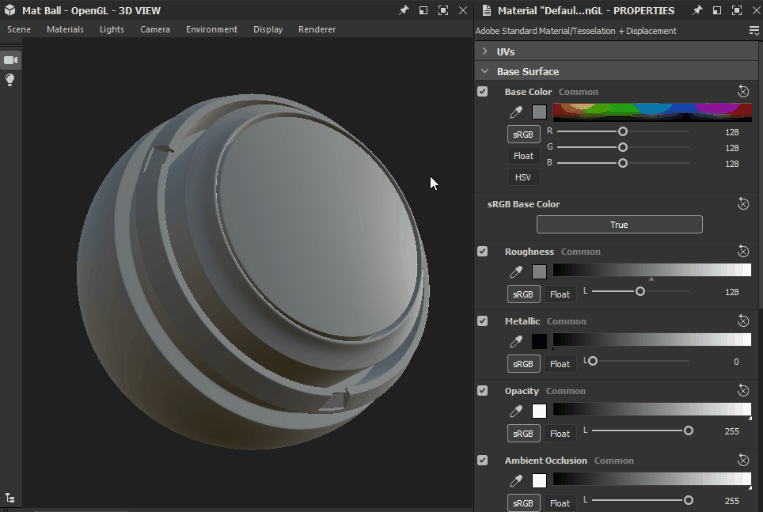Screen dimensions: 763x512
Task: Disable the Opacity checkbox
Action: pyautogui.click(x=482, y=390)
